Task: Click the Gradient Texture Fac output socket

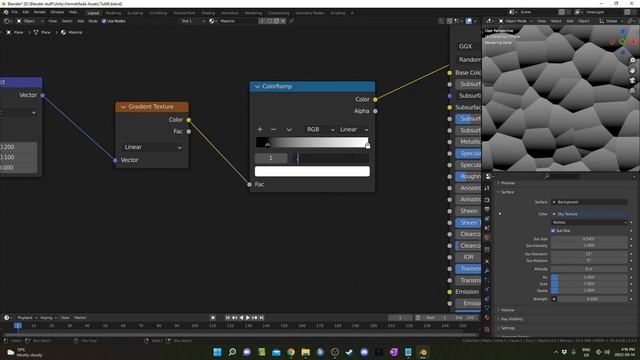Action: (x=189, y=131)
